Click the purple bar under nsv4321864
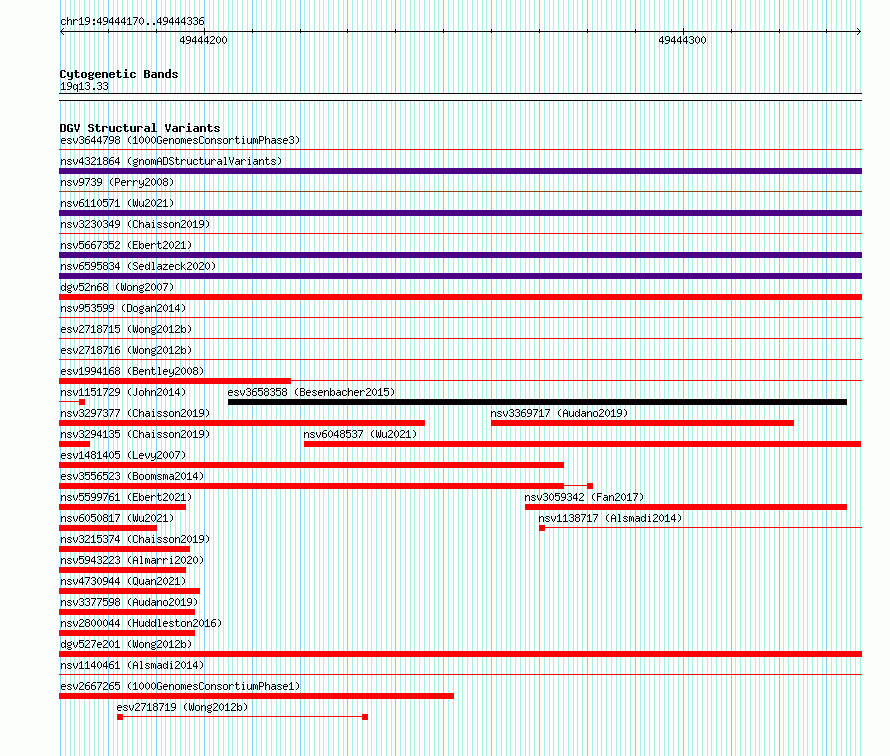Screen dimensions: 890x756 pyautogui.click(x=460, y=171)
